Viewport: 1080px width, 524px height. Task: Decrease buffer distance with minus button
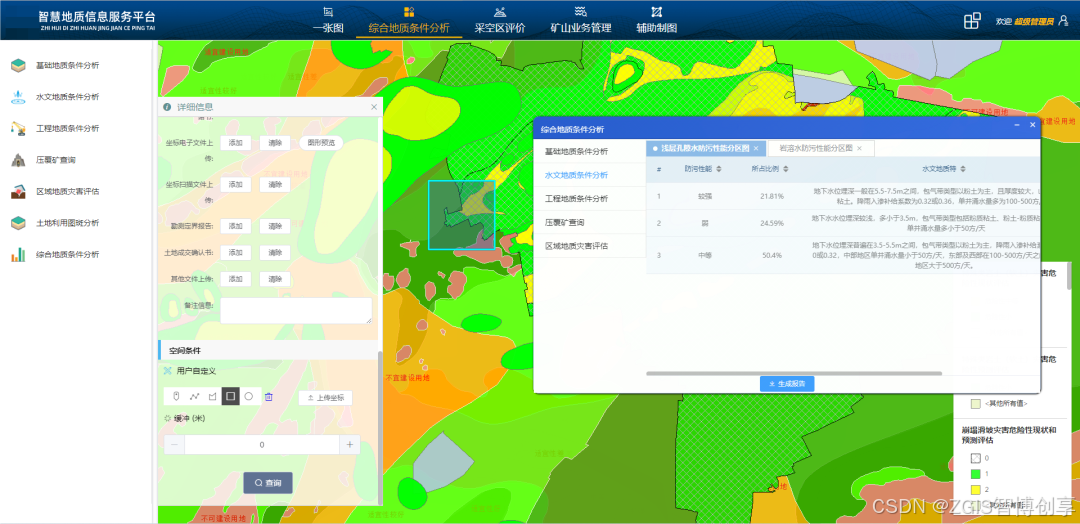pyautogui.click(x=174, y=445)
